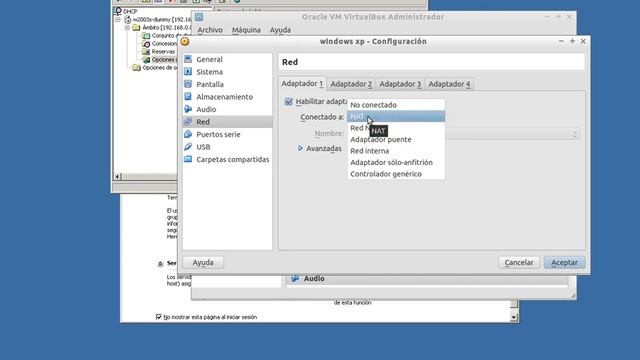Switch to the Adaptador 2 tab

(x=351, y=84)
